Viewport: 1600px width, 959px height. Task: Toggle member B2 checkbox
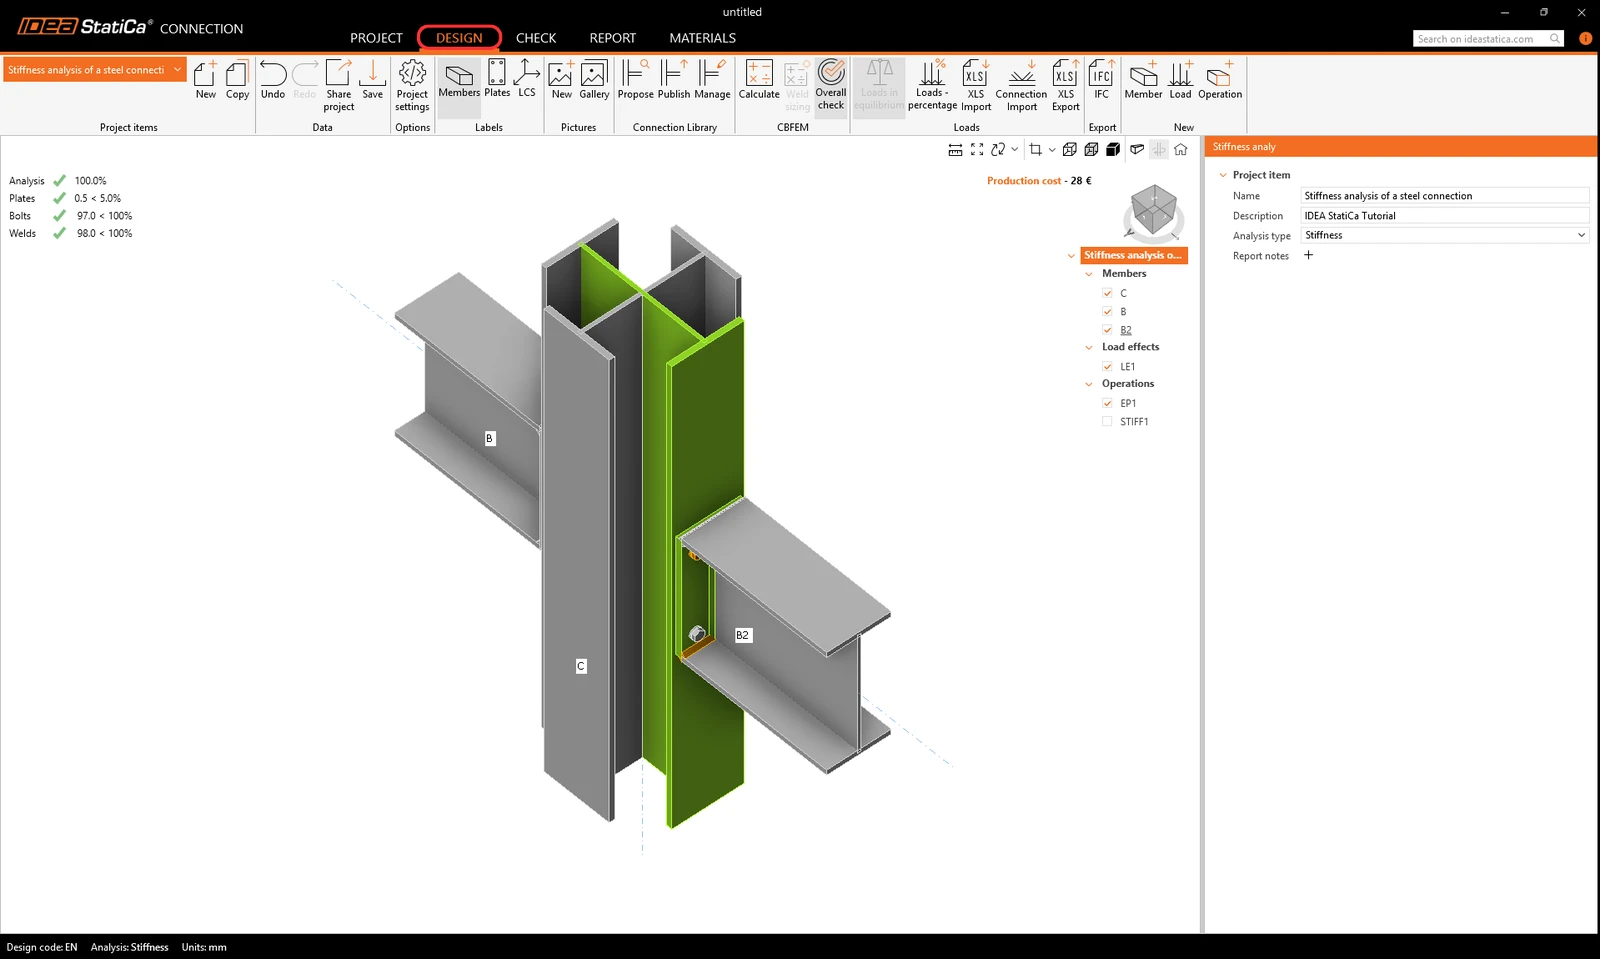[1107, 330]
